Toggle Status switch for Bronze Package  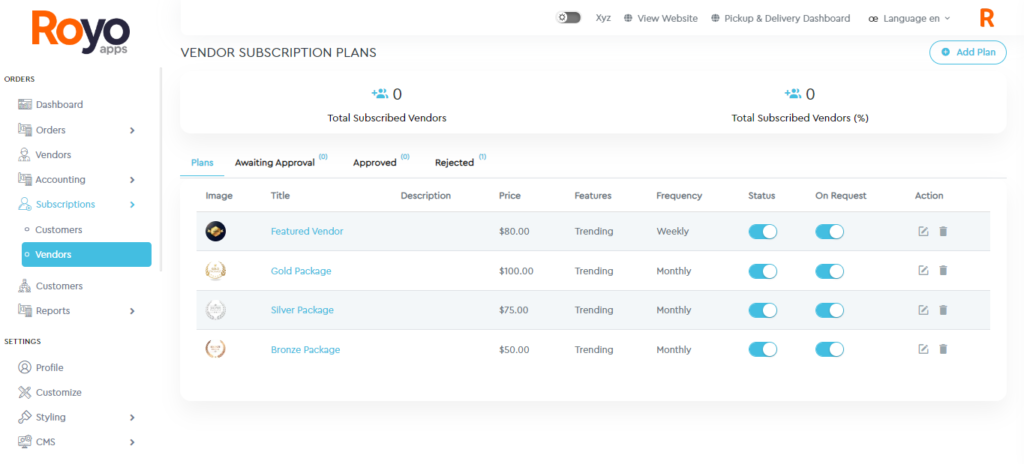click(x=763, y=349)
